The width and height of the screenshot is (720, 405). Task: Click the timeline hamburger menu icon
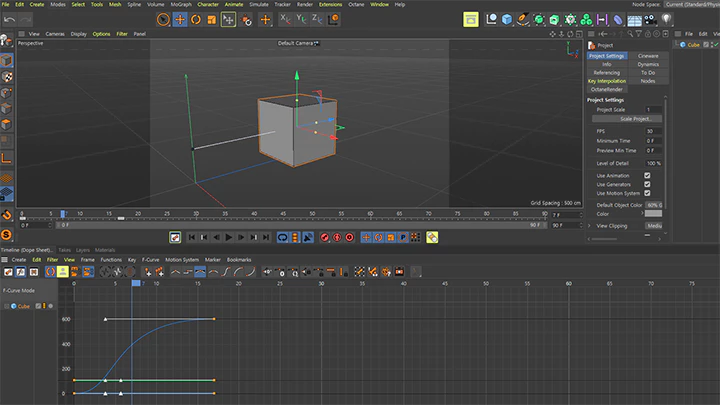[4, 260]
